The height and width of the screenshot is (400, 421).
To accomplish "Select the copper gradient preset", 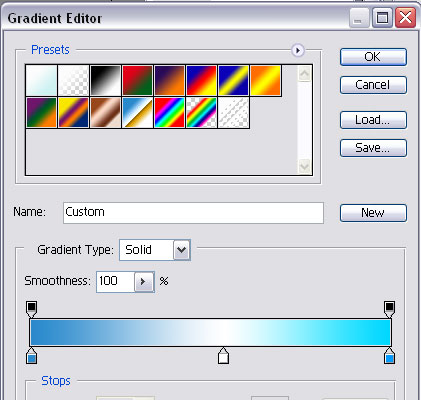I will click(105, 113).
